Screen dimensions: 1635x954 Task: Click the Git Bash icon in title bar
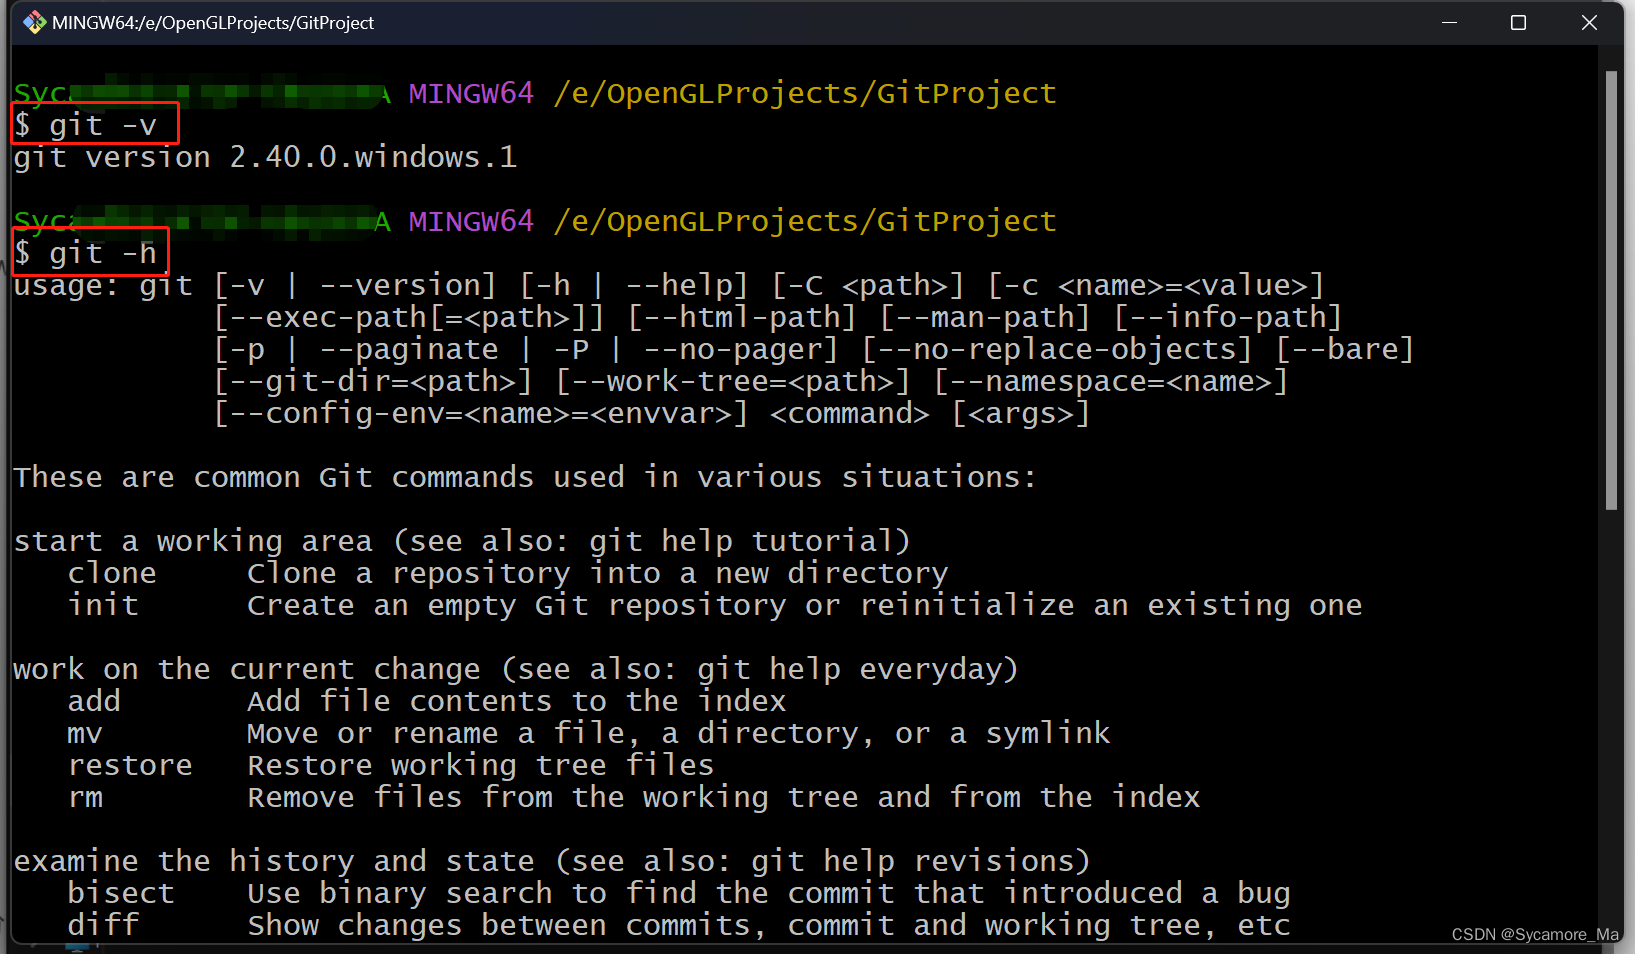34,22
